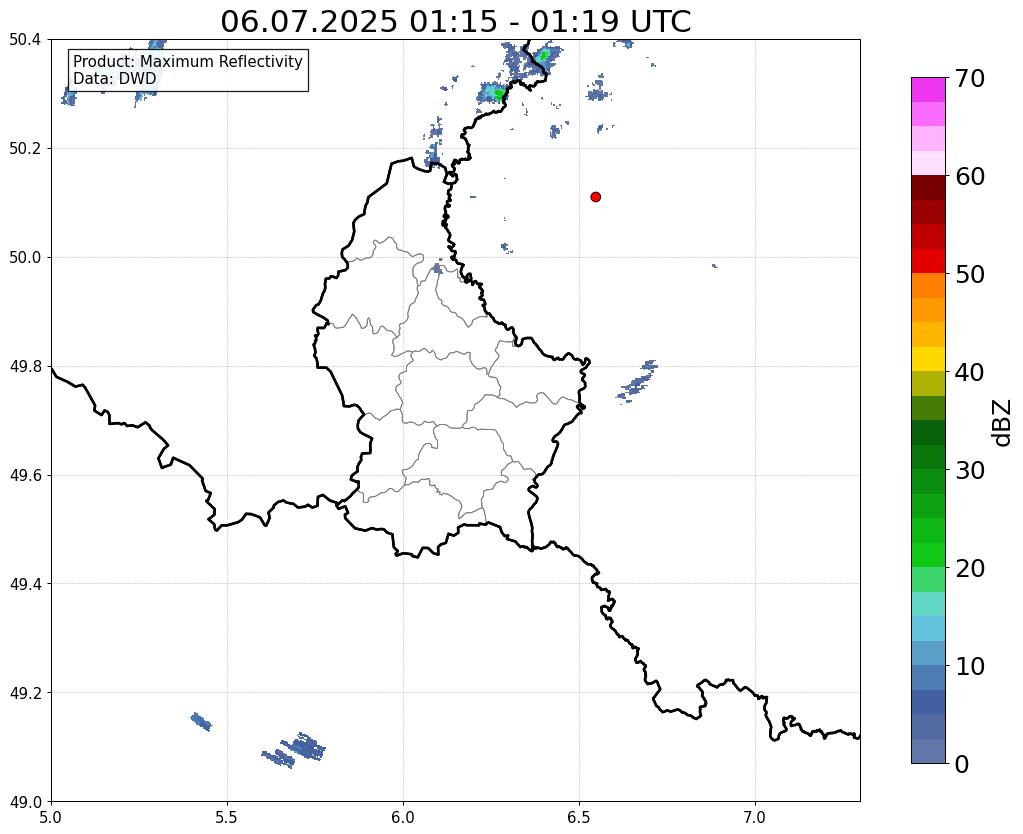This screenshot has height=834, width=1023.
Task: Click the red station marker dot
Action: [595, 196]
